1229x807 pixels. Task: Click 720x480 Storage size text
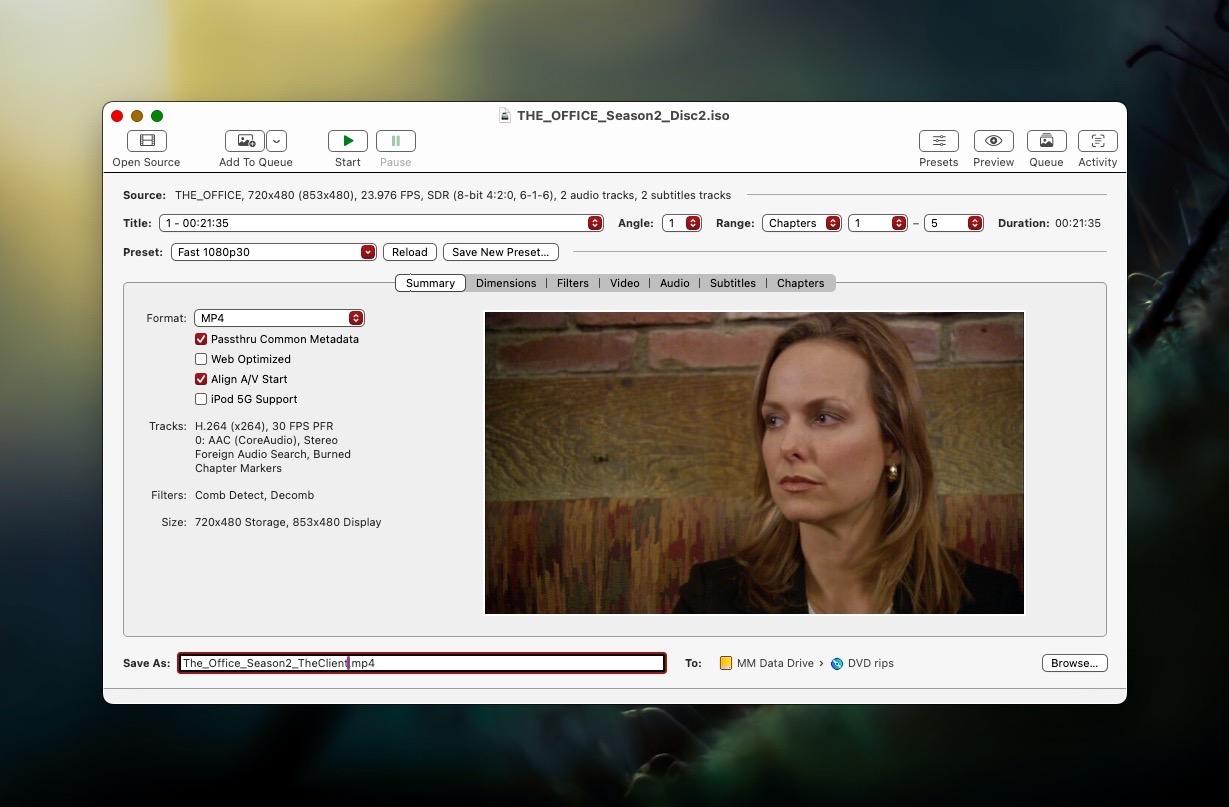[288, 522]
